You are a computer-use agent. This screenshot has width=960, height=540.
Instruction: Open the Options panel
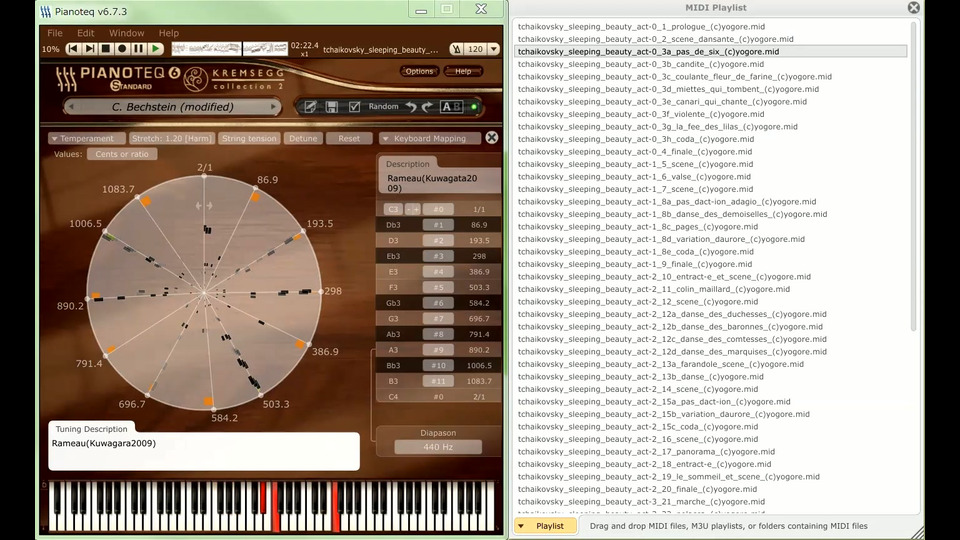coord(419,71)
